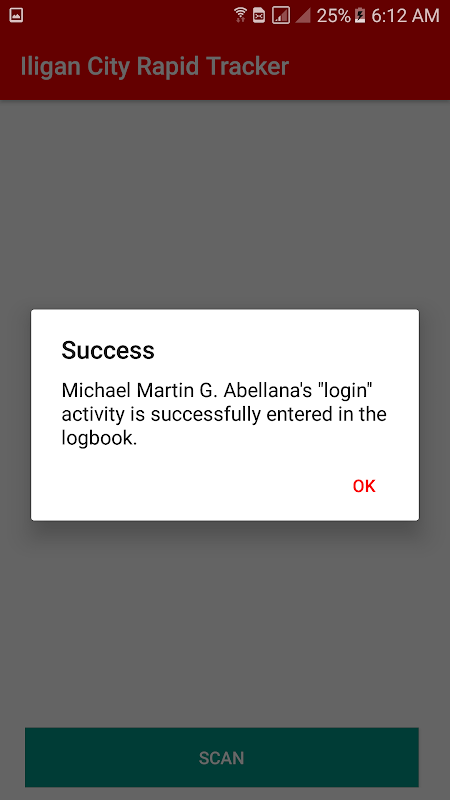Dismiss dialog via dimmed area above it
Image resolution: width=450 pixels, height=800 pixels.
coord(224,204)
